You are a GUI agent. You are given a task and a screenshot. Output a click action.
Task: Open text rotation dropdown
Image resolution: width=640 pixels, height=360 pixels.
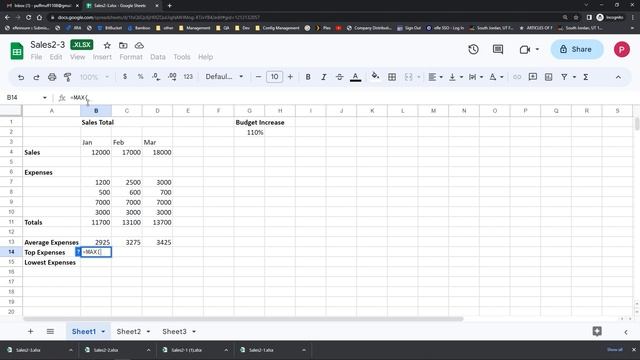coord(496,77)
